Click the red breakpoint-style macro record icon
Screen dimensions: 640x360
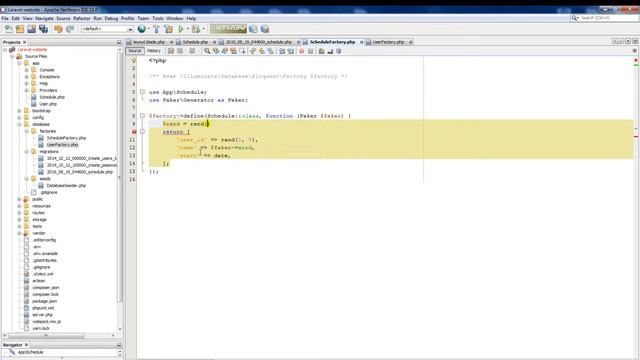301,51
